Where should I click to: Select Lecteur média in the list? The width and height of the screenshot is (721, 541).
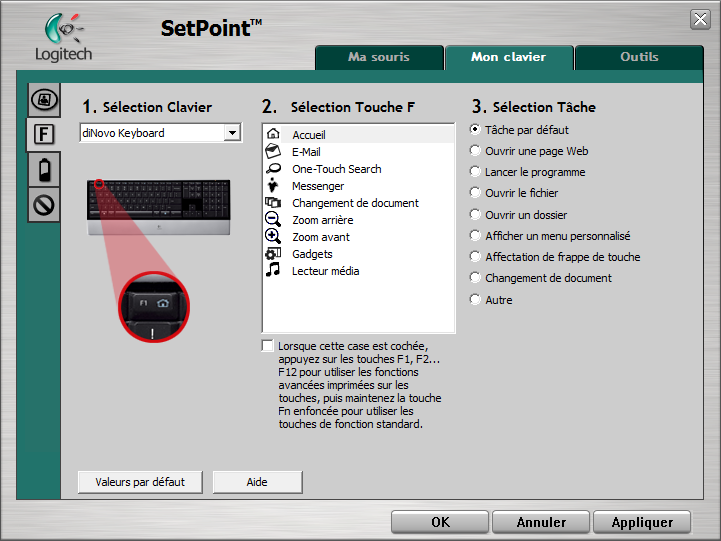358,271
